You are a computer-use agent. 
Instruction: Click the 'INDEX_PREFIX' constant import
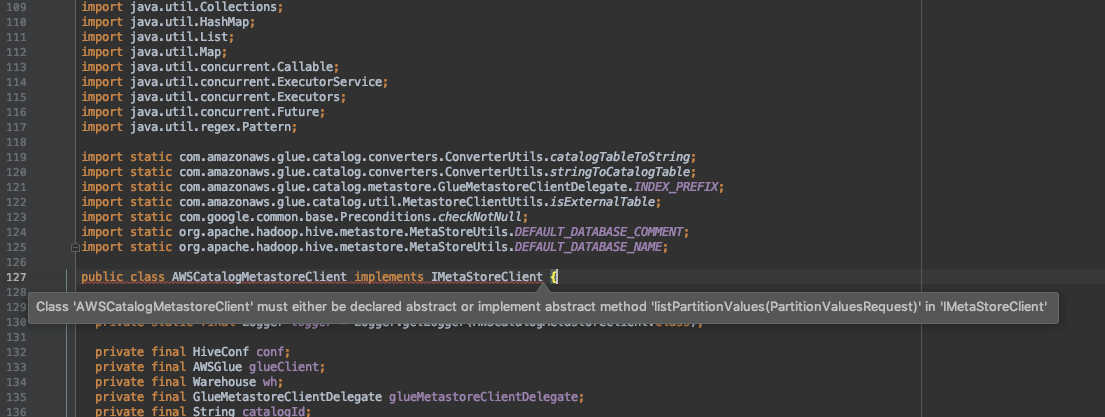point(675,187)
